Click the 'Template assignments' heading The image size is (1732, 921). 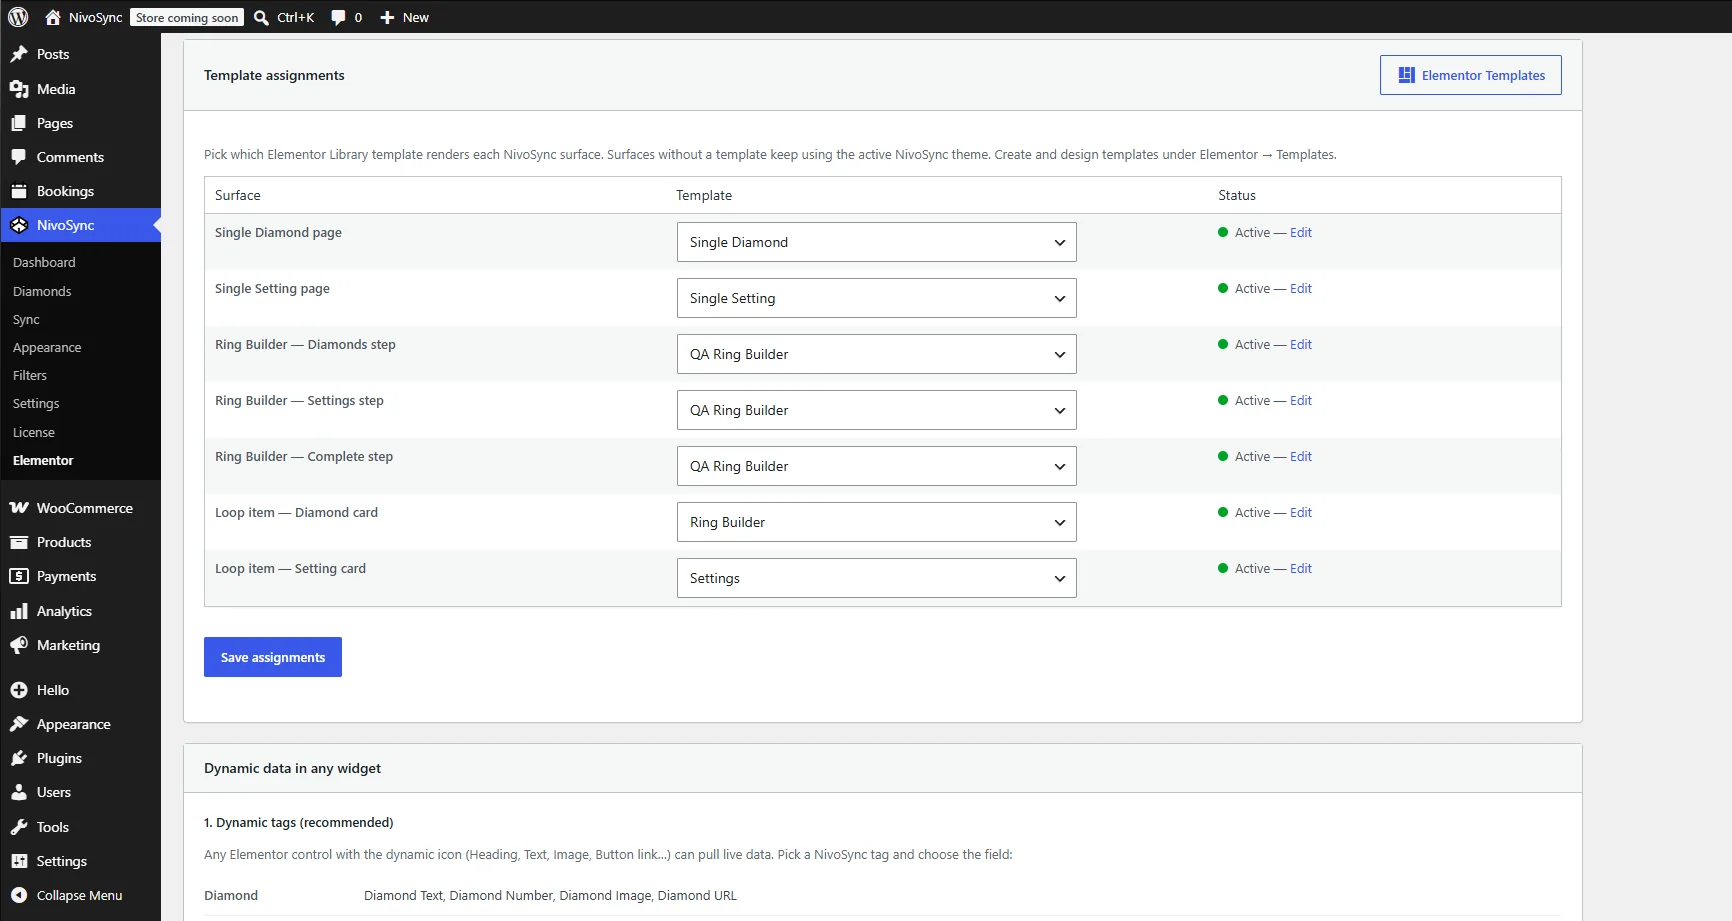pyautogui.click(x=274, y=75)
